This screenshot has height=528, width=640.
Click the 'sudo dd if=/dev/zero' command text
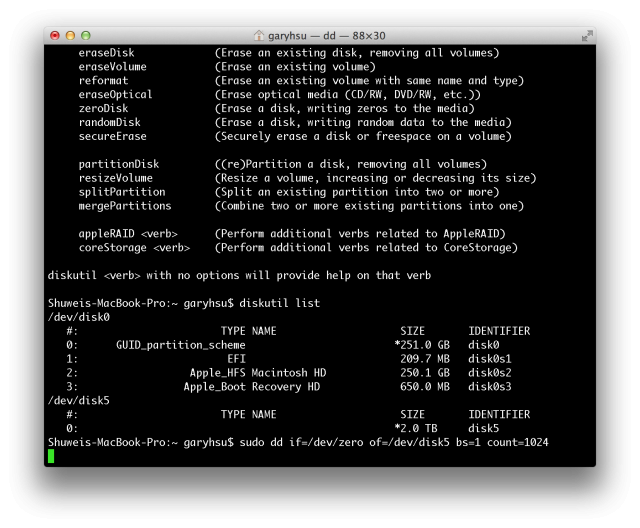click(x=301, y=442)
